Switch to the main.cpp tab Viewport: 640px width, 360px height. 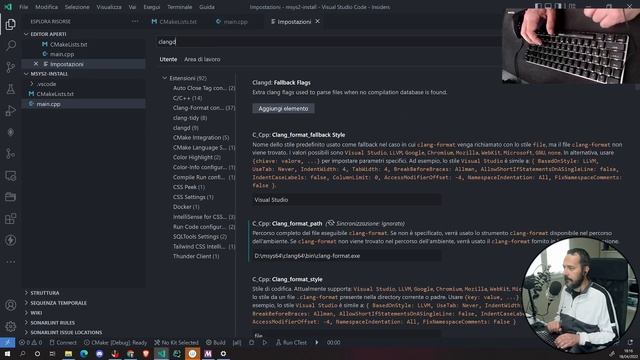tap(232, 22)
